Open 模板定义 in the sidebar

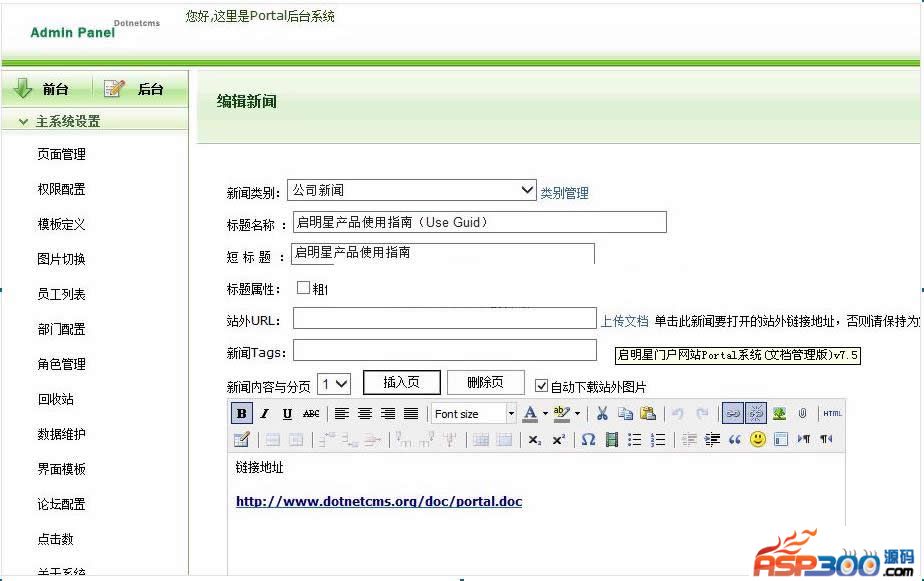coord(61,225)
